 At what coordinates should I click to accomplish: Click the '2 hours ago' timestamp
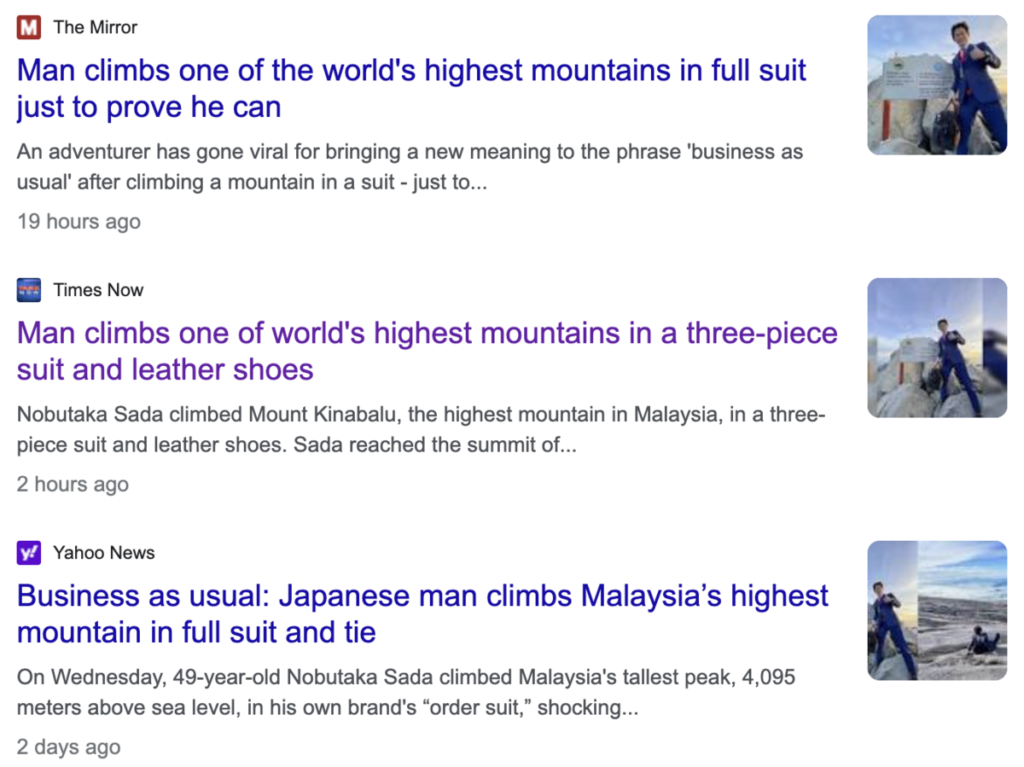(73, 484)
